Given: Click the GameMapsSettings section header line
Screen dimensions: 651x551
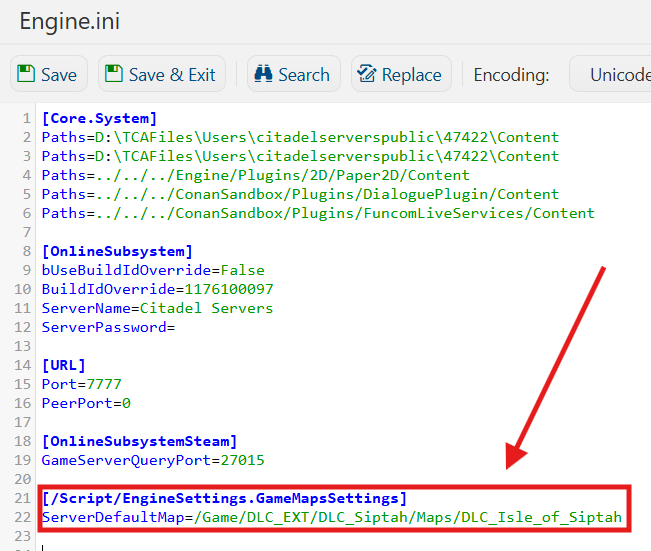Looking at the screenshot, I should [224, 498].
